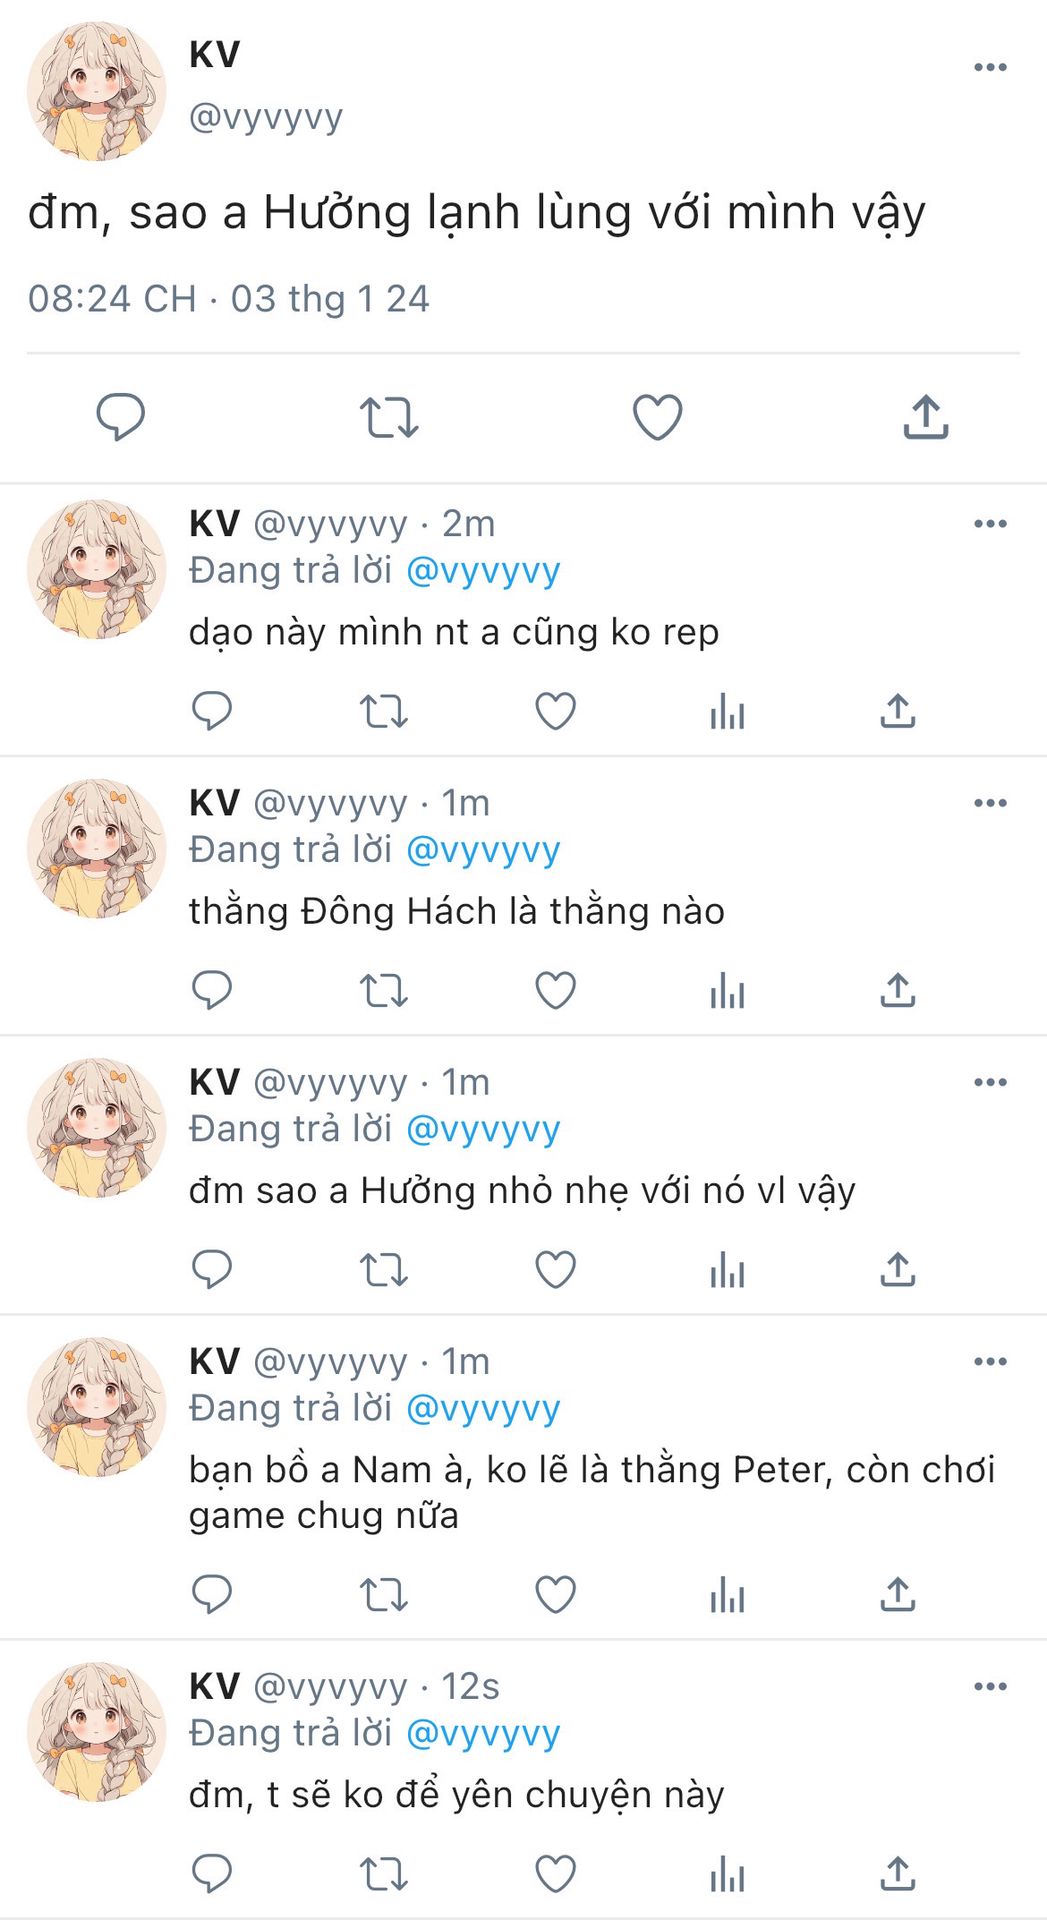View analytics of 'thằng Đông Hách là thằng nào' reply

coord(727,991)
